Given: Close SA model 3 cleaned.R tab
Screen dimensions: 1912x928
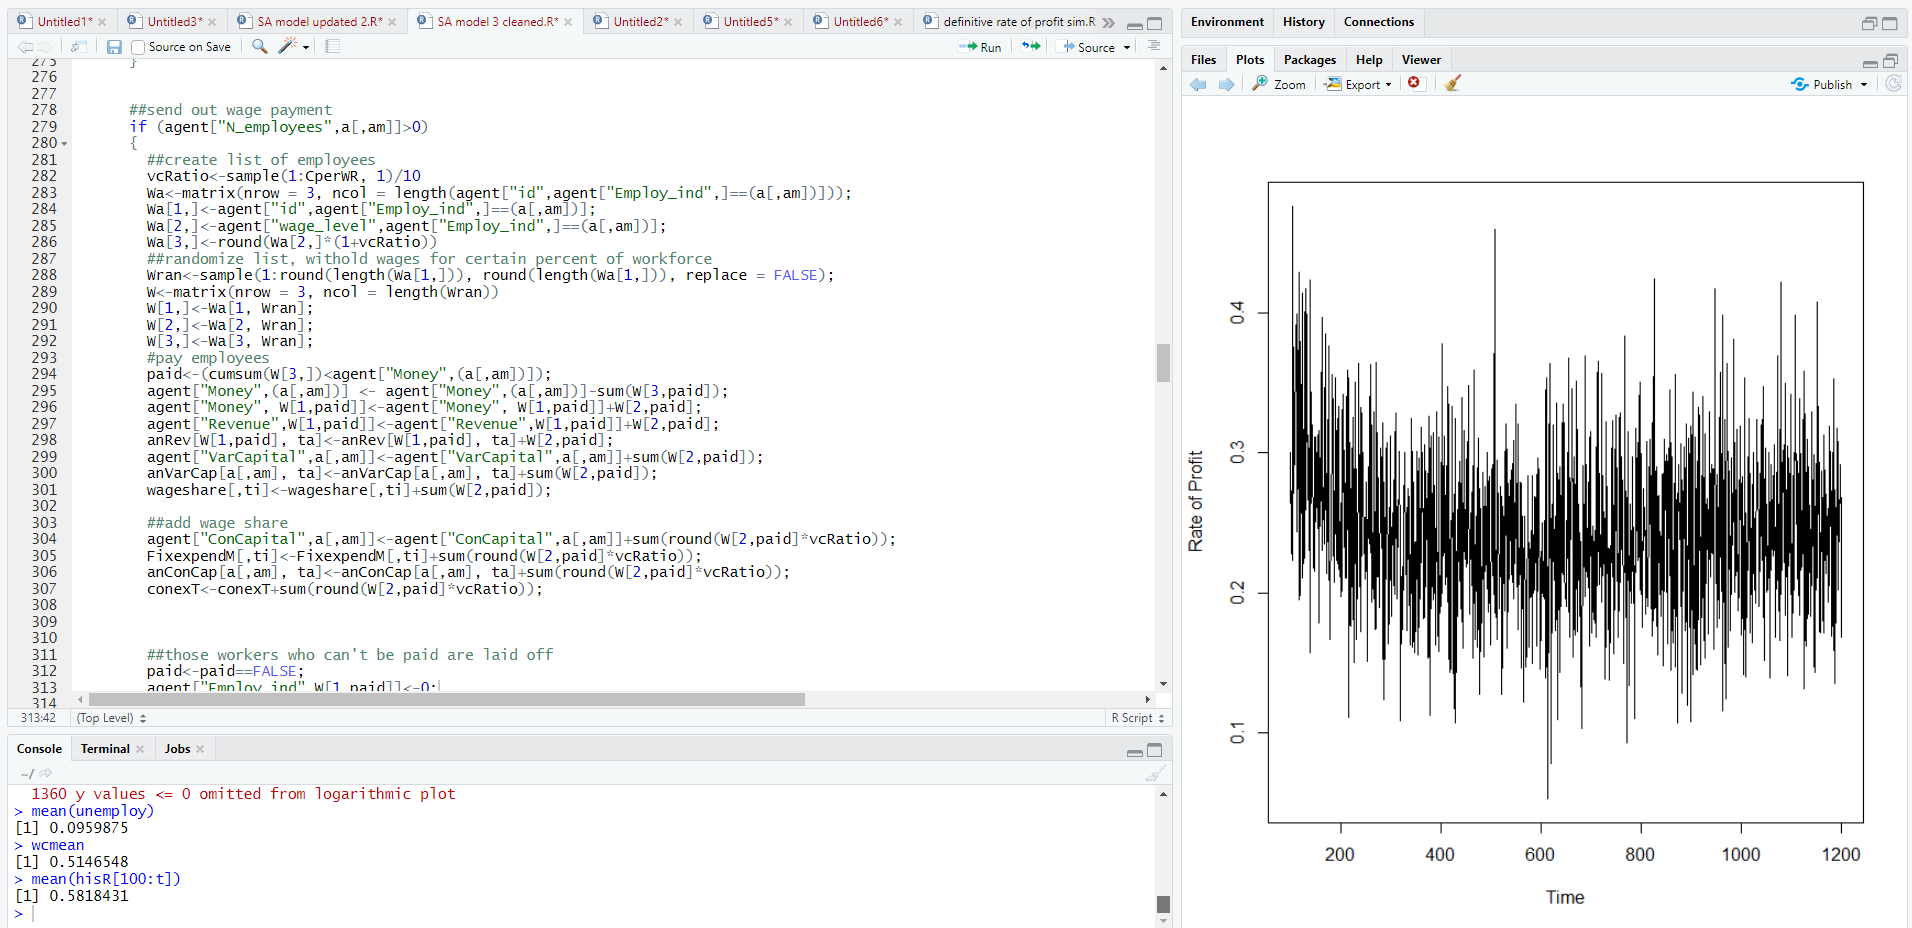Looking at the screenshot, I should [568, 22].
